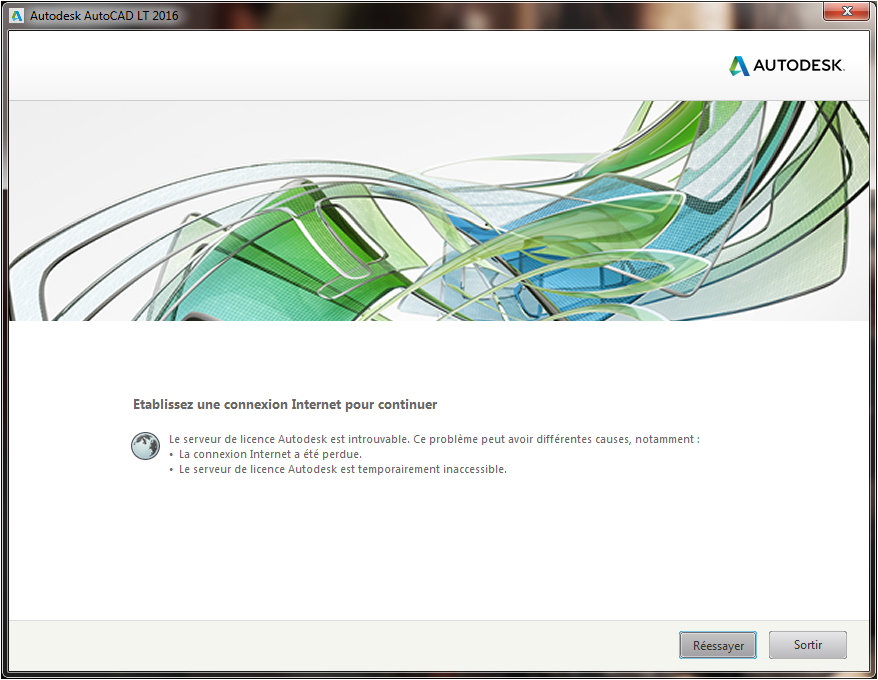Select the 'temporairement inaccessible' bullet line
This screenshot has height=680, width=878.
click(343, 469)
